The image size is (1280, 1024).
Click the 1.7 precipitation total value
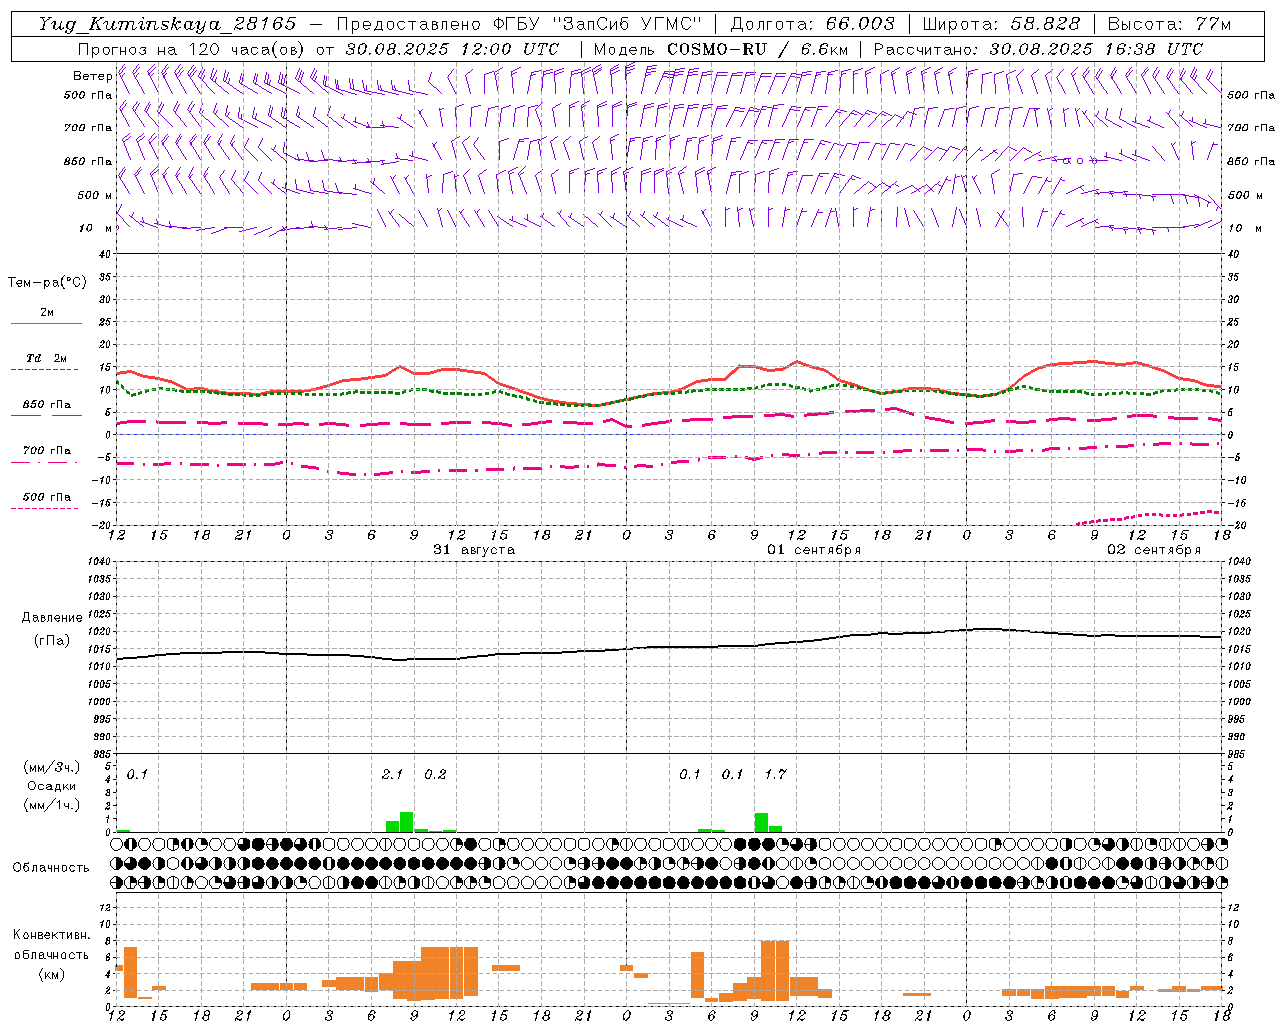[775, 774]
